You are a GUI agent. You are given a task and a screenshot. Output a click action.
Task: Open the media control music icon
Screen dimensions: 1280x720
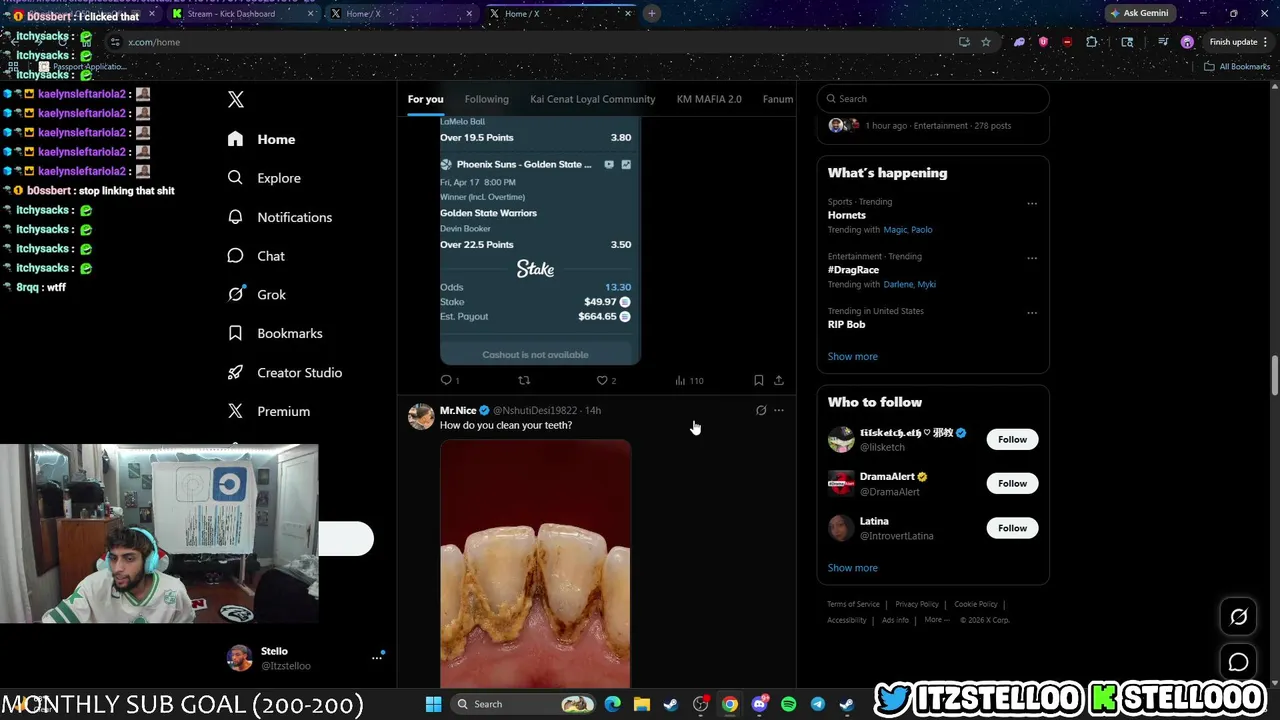[x=1163, y=42]
